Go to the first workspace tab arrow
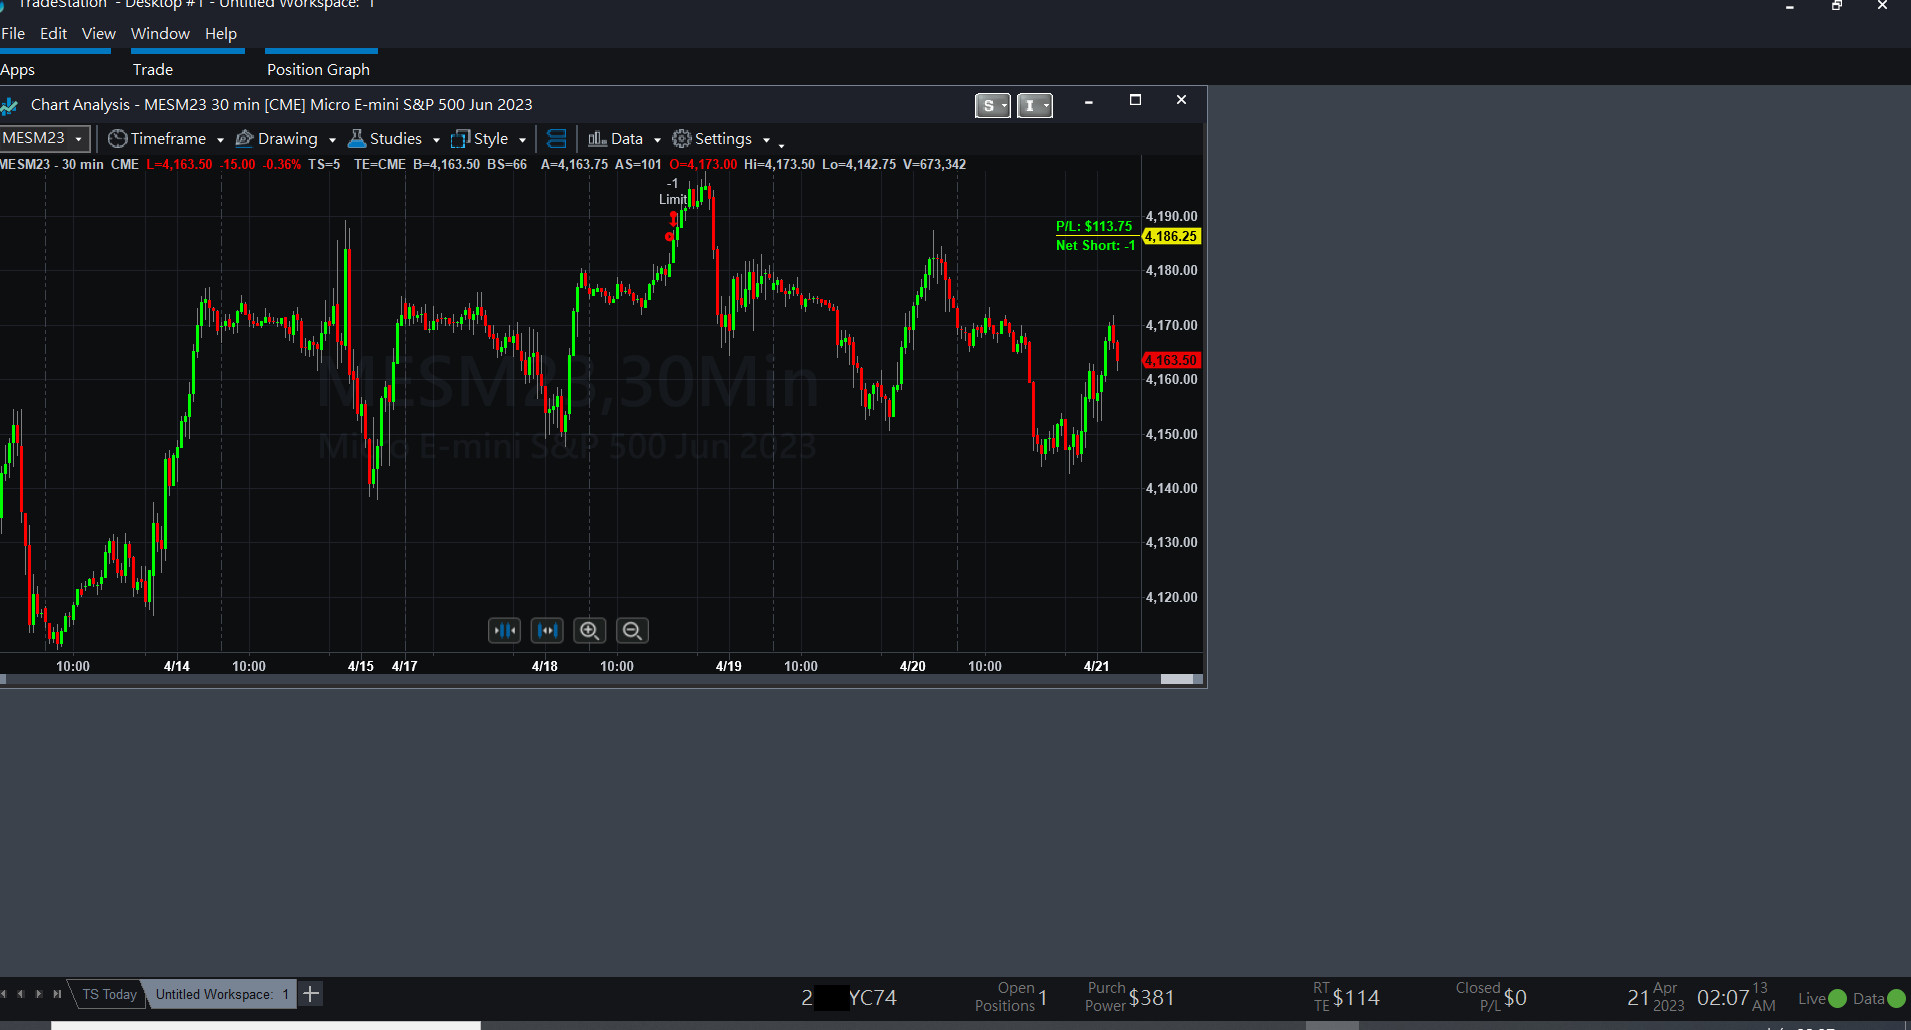 pyautogui.click(x=4, y=994)
